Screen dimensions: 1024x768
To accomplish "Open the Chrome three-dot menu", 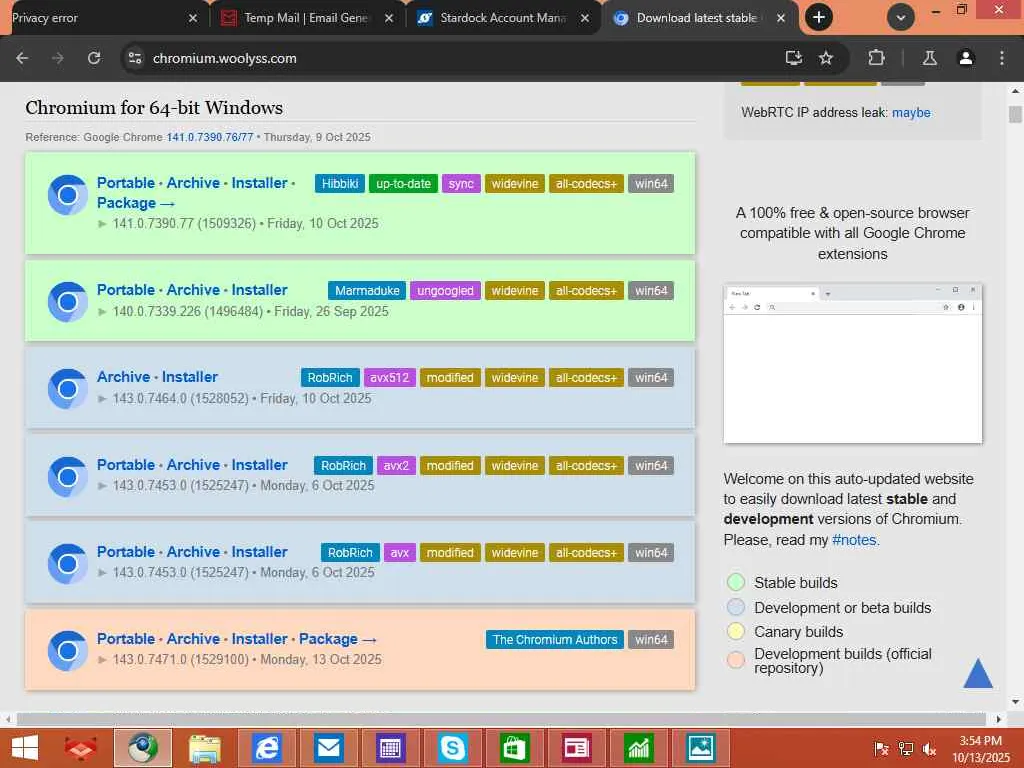I will click(x=1002, y=58).
